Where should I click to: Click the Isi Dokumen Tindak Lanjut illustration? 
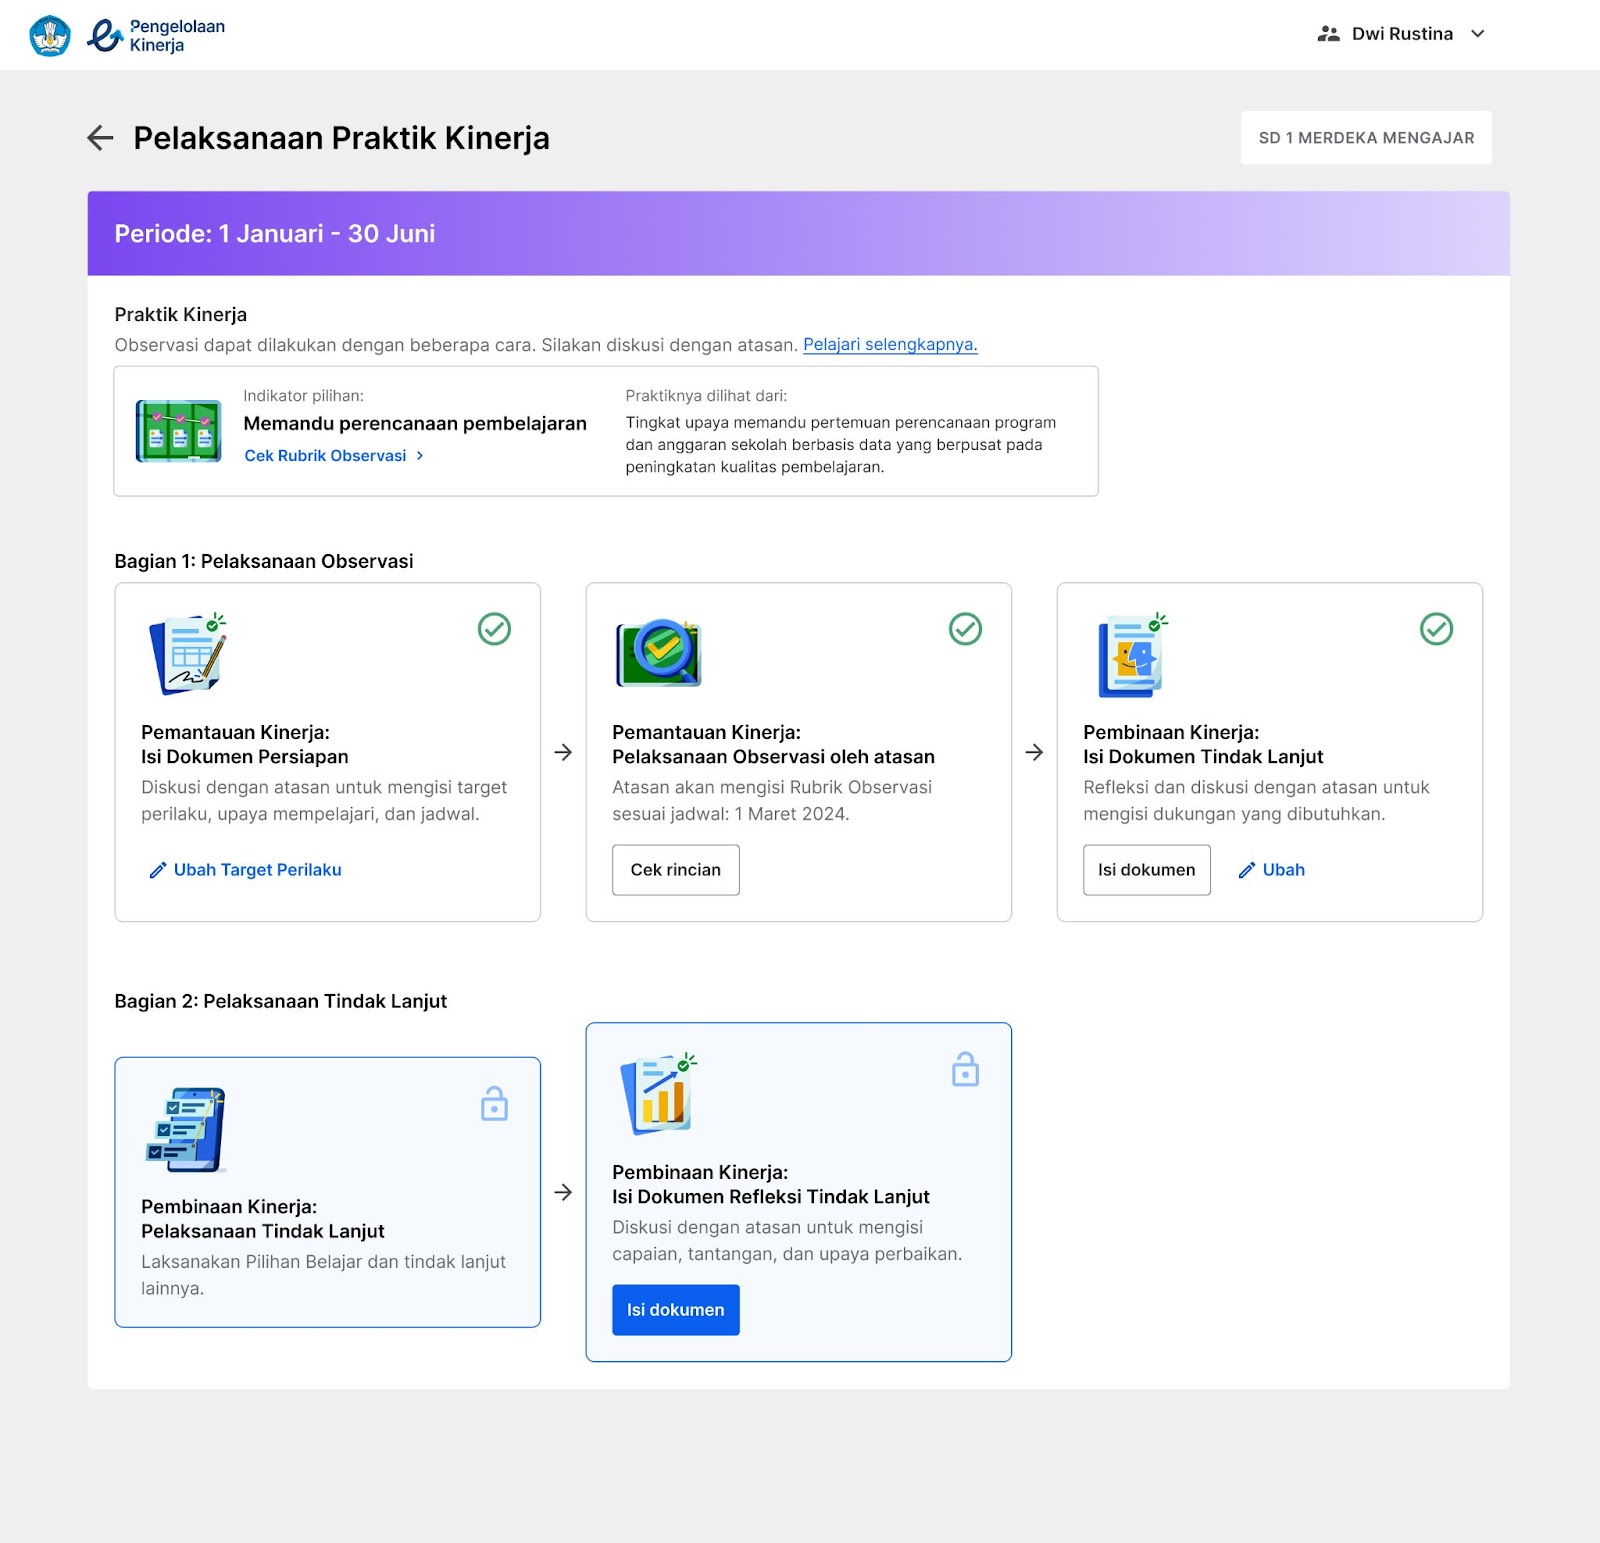click(x=1132, y=656)
